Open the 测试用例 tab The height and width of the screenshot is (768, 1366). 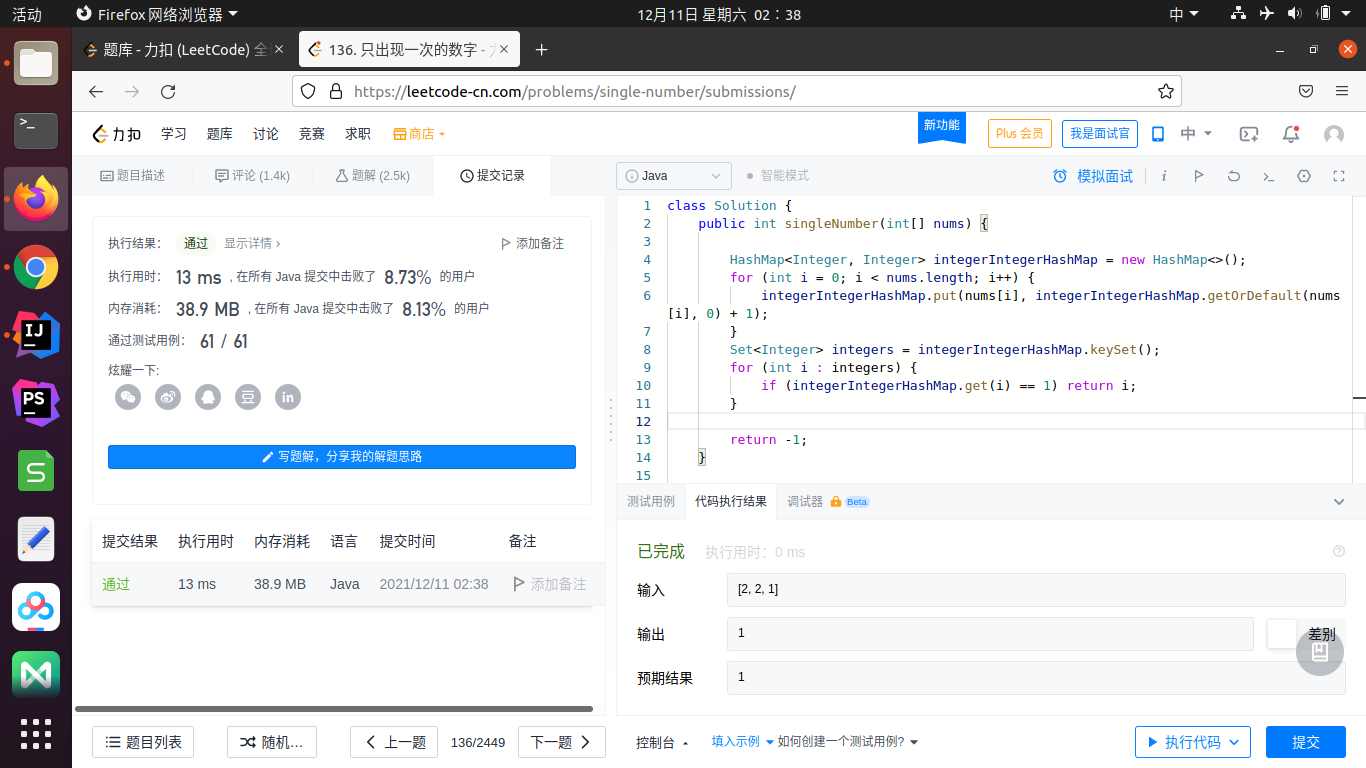coord(651,502)
